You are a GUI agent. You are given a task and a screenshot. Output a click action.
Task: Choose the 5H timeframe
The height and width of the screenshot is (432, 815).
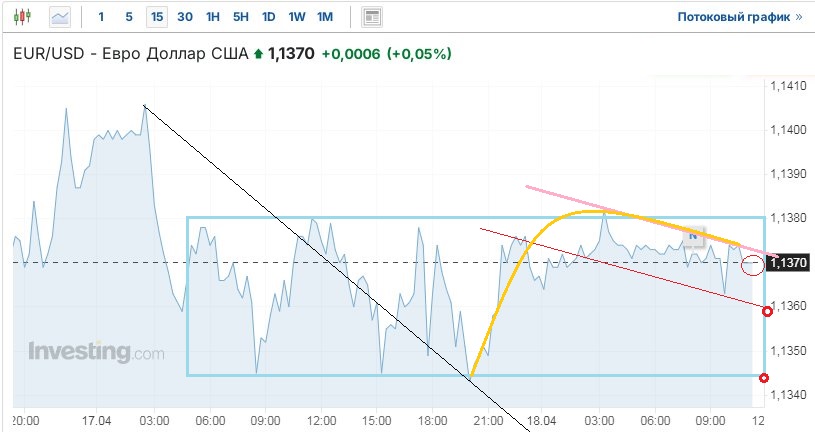tap(241, 17)
